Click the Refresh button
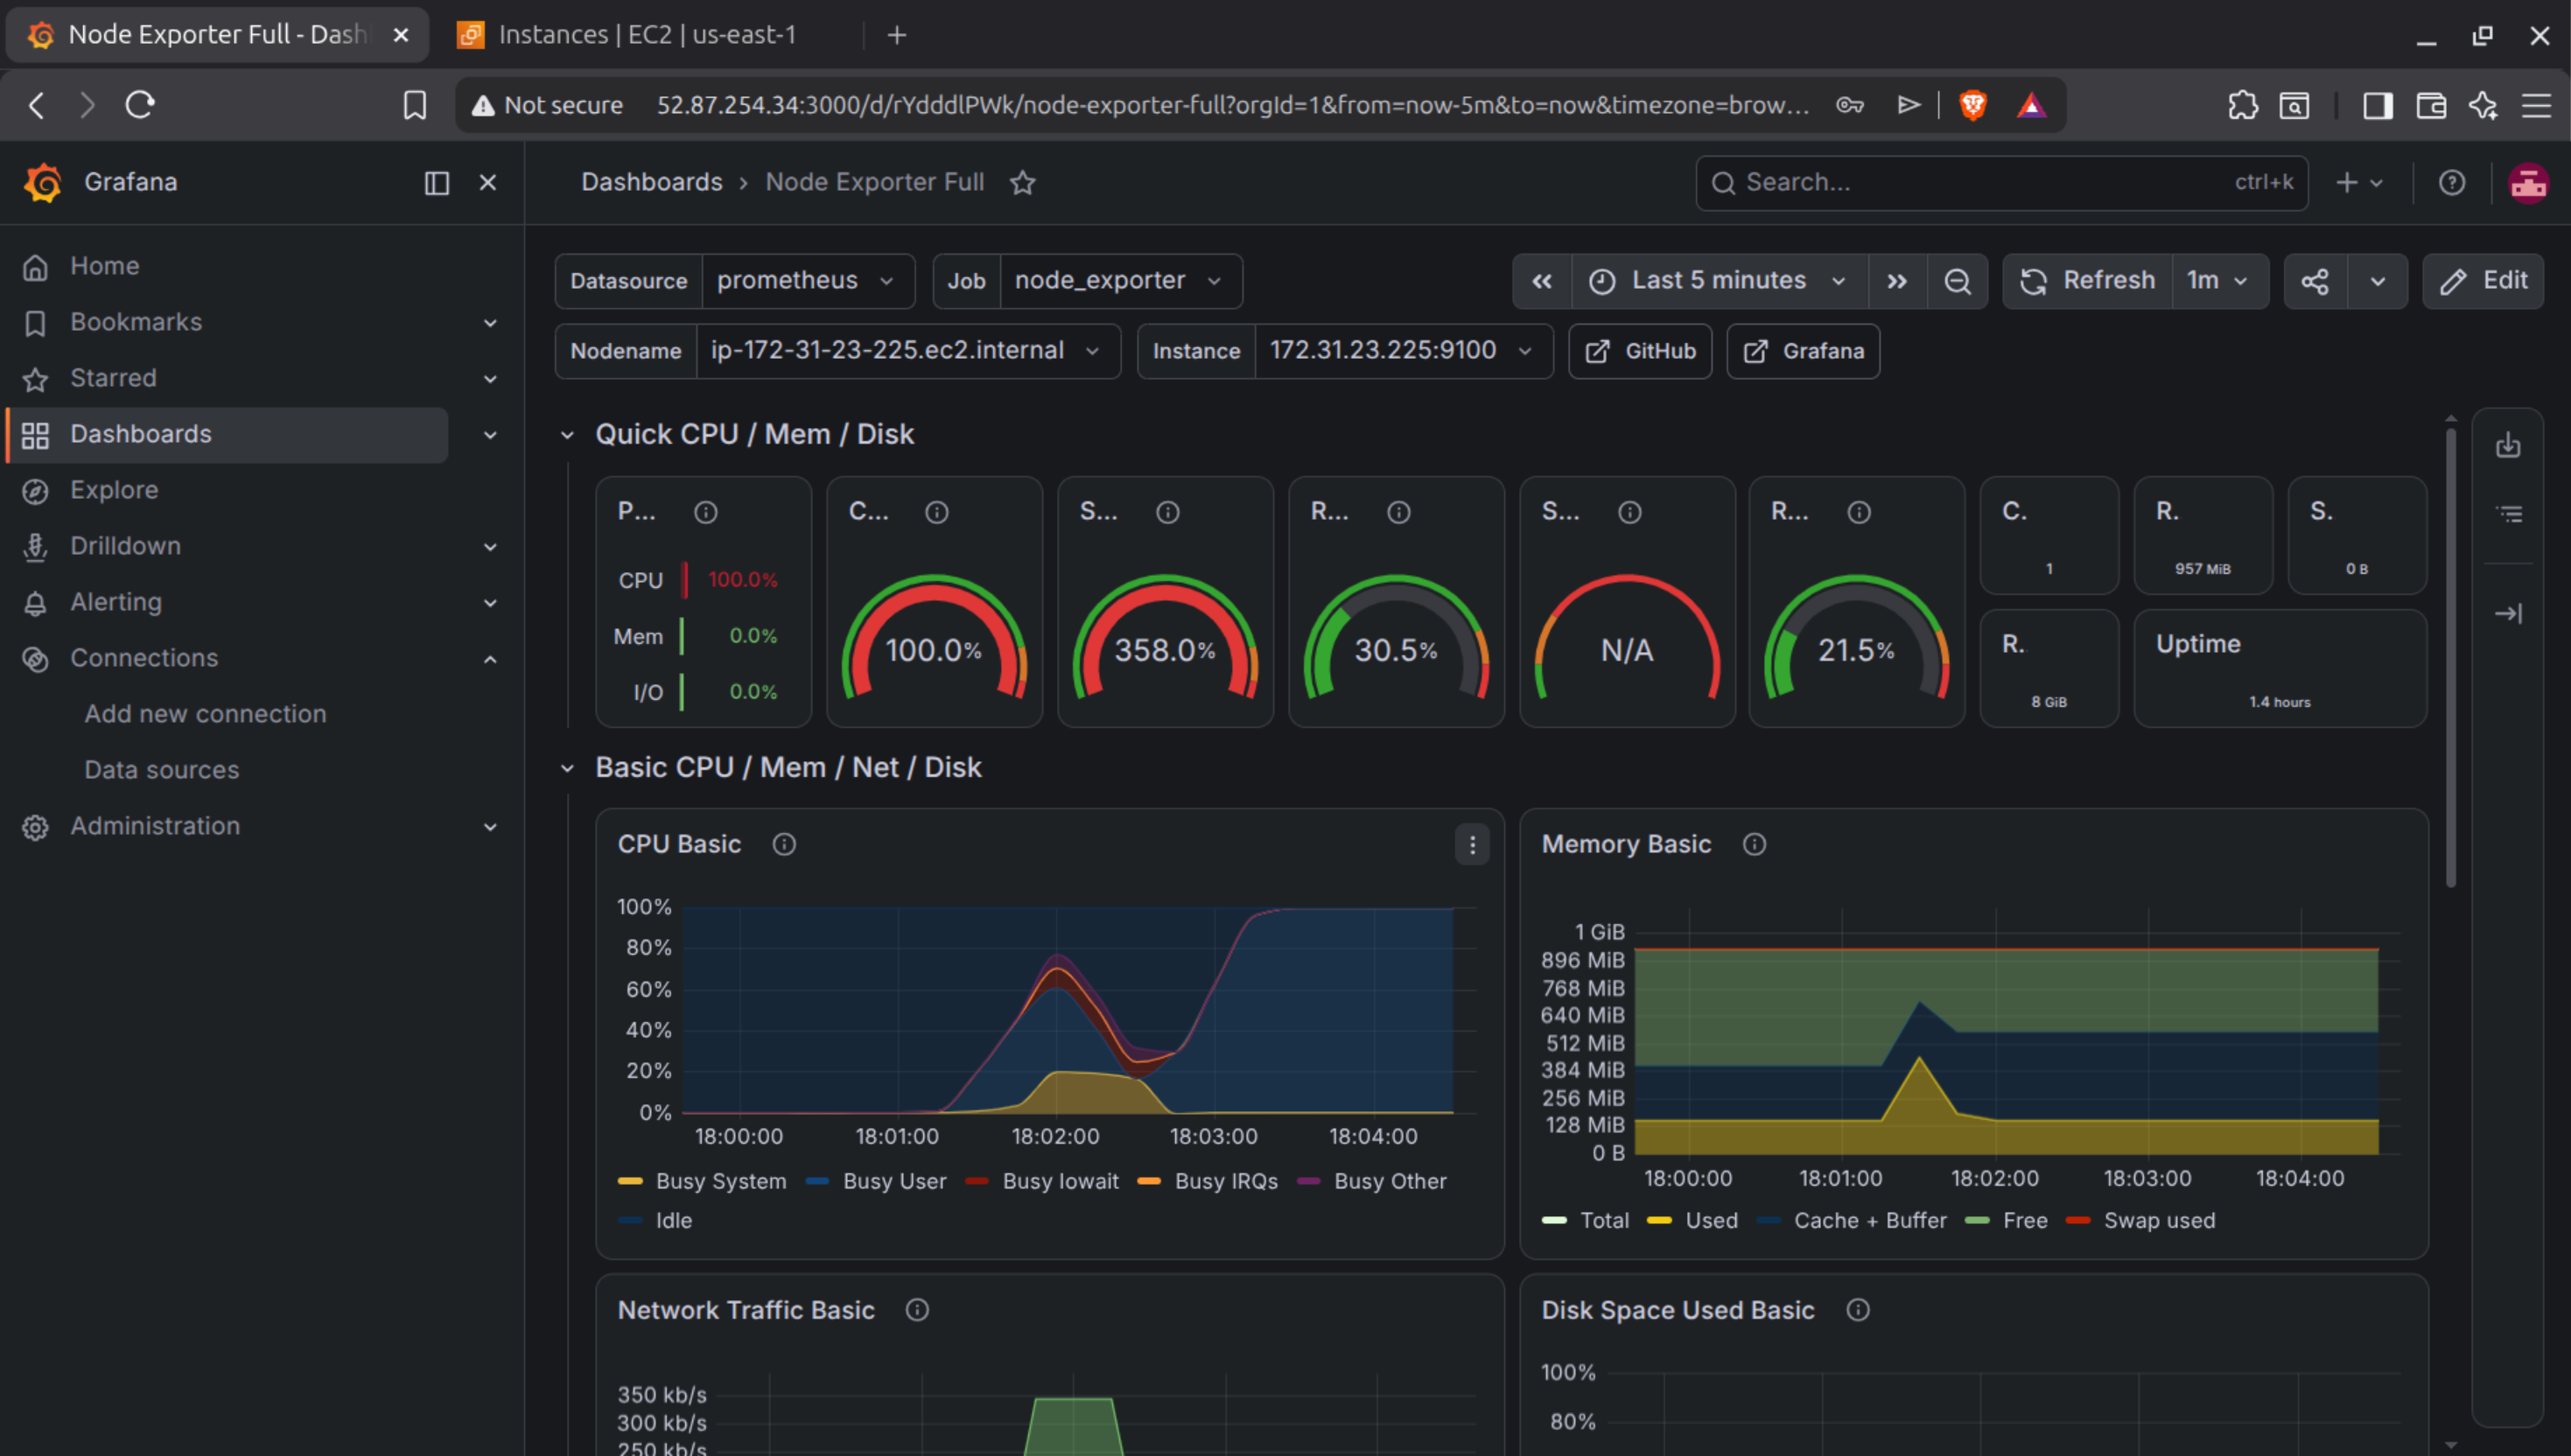Image resolution: width=2571 pixels, height=1456 pixels. [x=2087, y=281]
